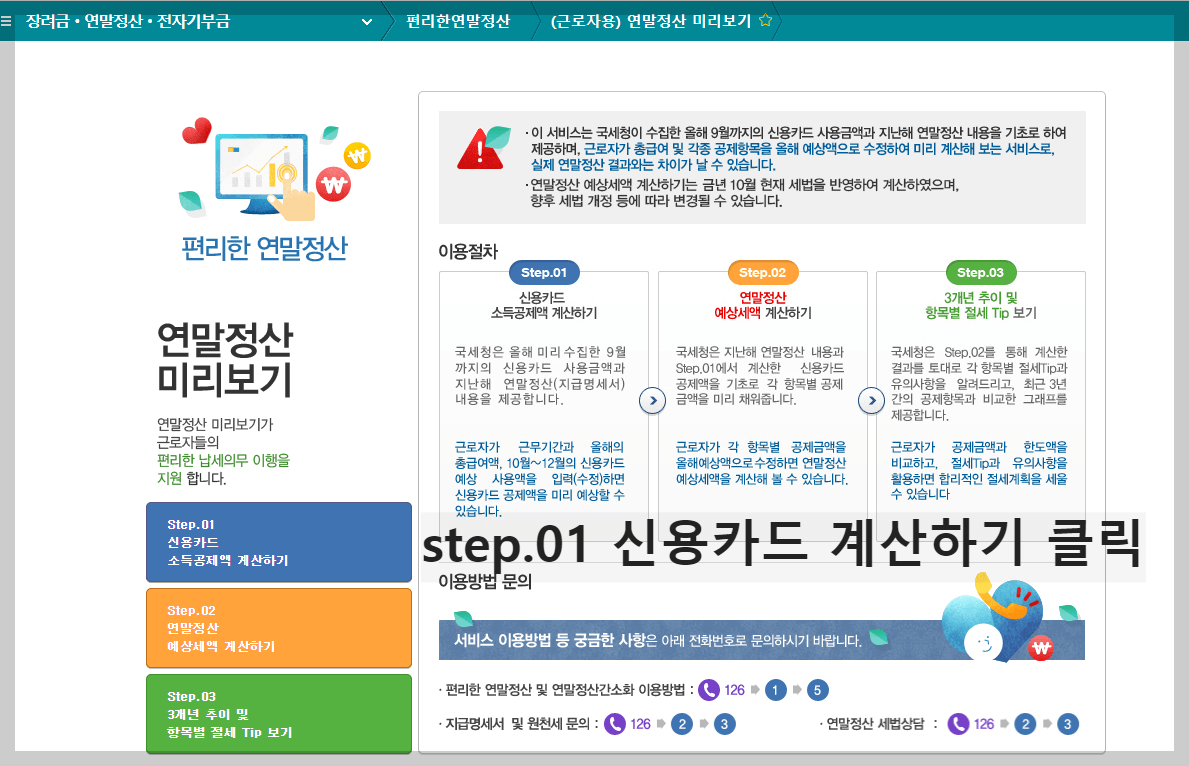Select badge 2 next to 연말정산 세법상담

1024,723
